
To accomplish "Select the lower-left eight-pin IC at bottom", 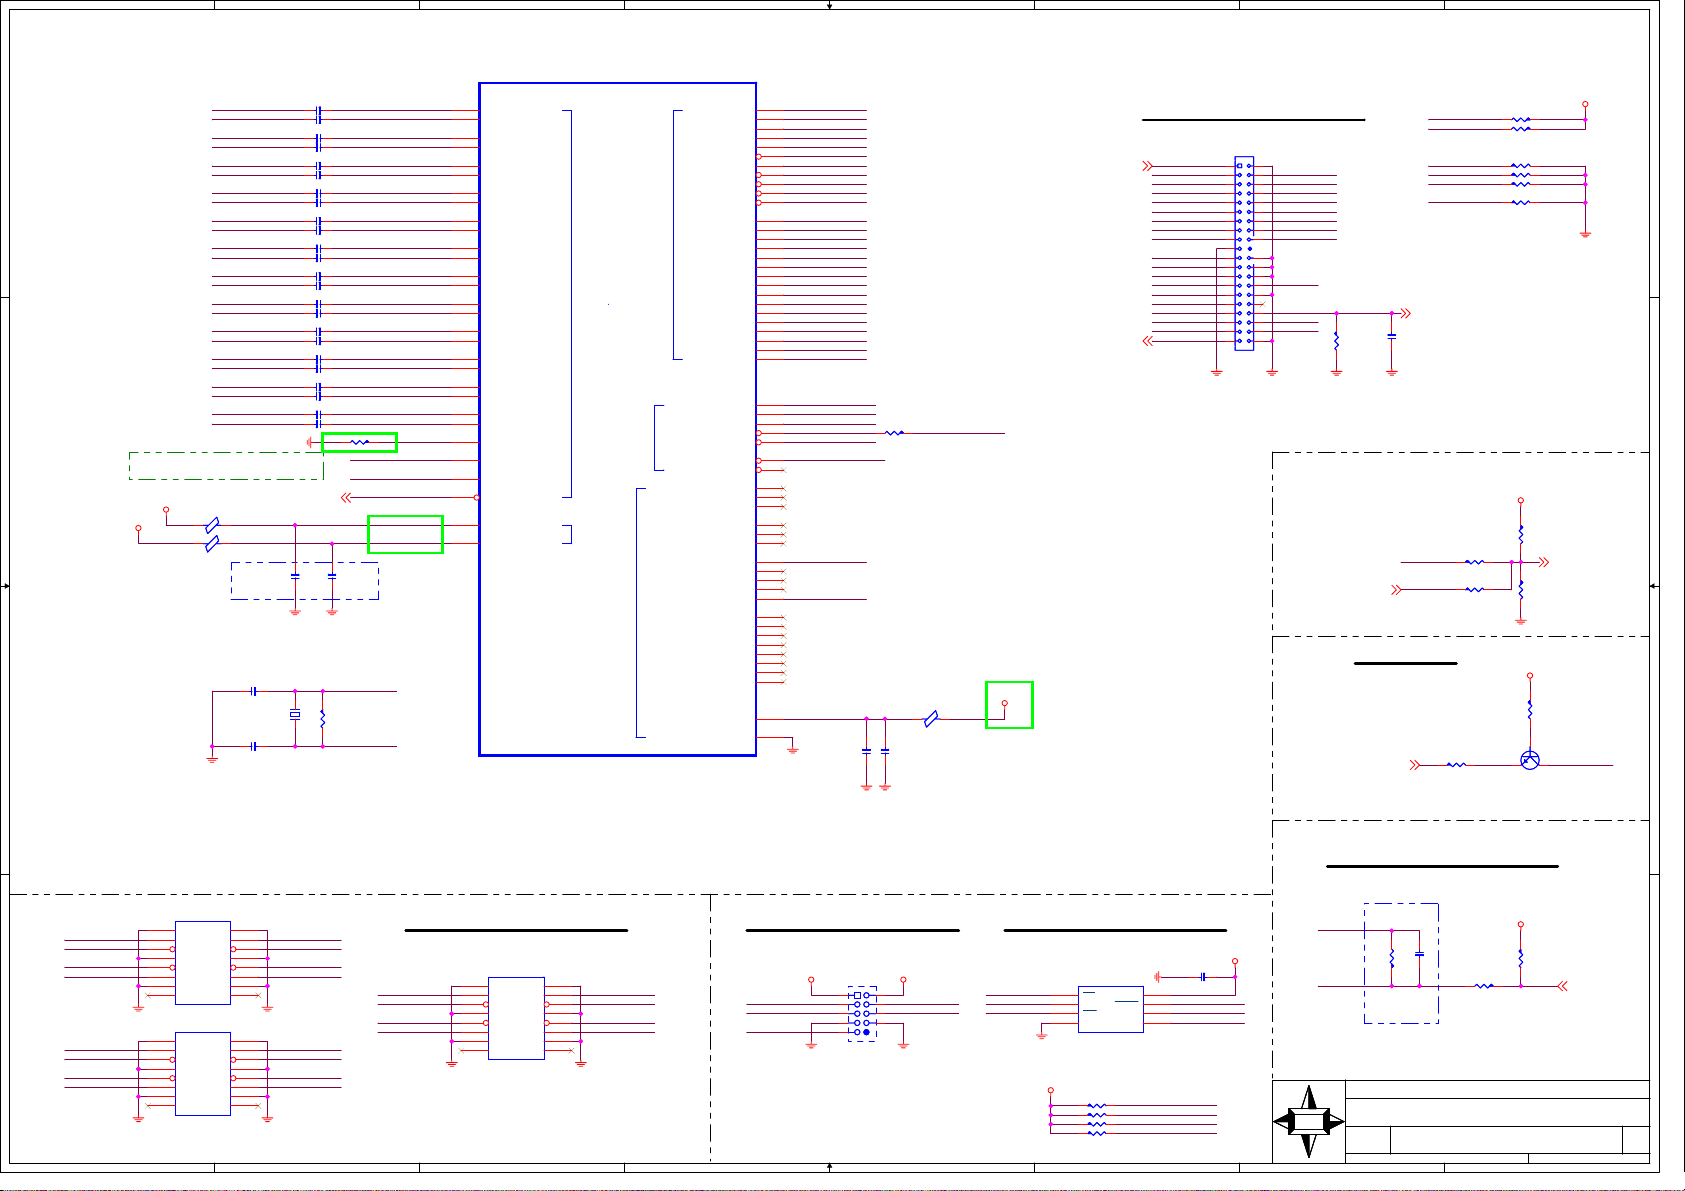I will pyautogui.click(x=203, y=1073).
